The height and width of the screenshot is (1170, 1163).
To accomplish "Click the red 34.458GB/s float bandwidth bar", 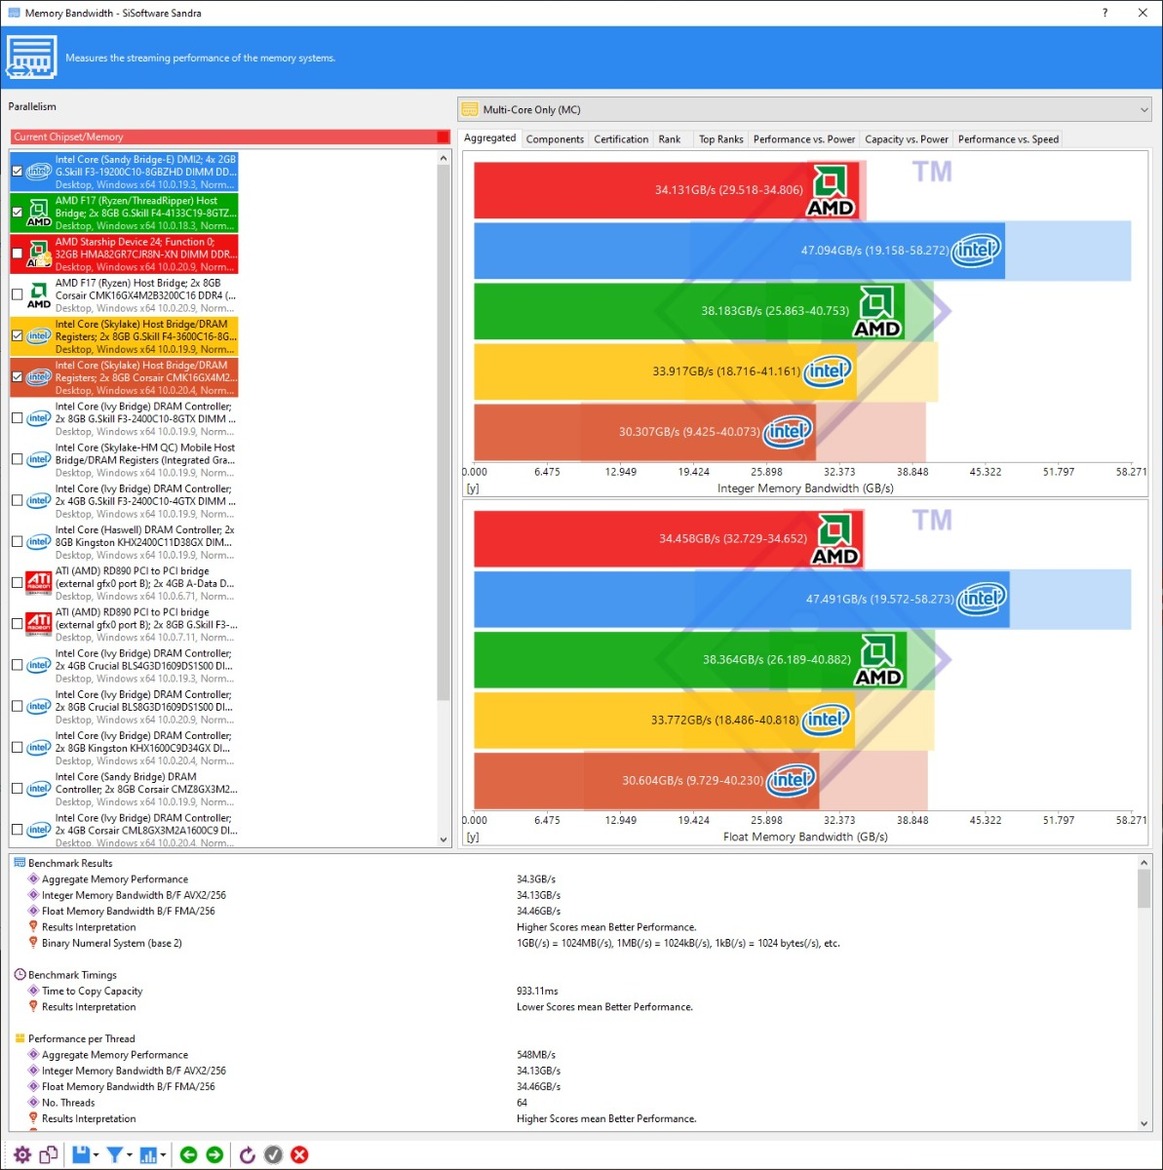I will tap(668, 539).
